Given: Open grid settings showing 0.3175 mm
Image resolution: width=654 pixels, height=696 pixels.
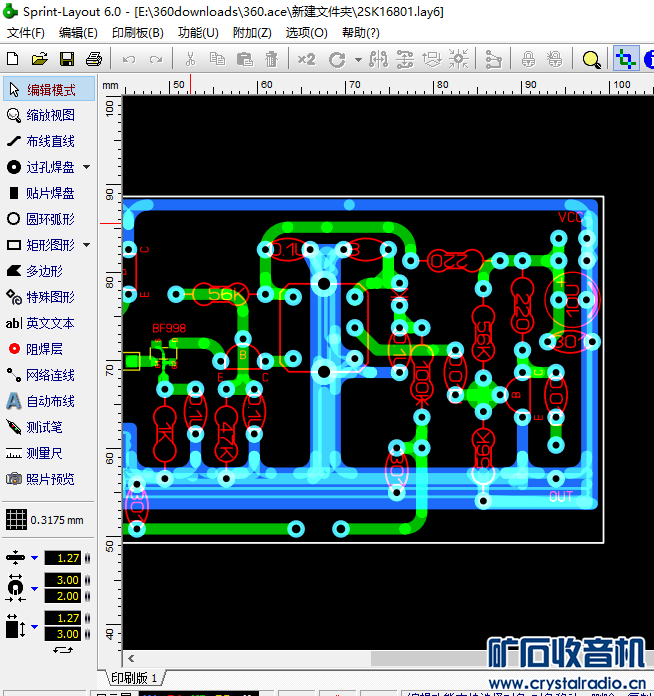Looking at the screenshot, I should pos(45,520).
